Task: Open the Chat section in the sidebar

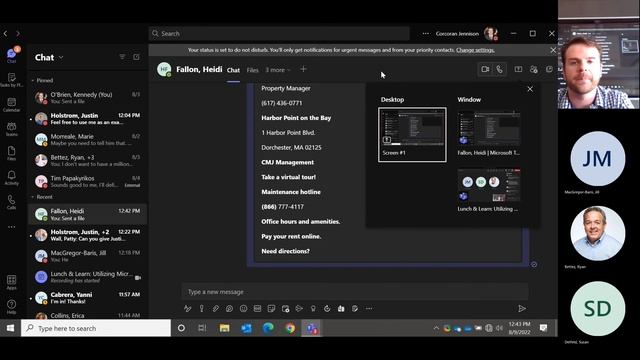Action: [x=11, y=56]
